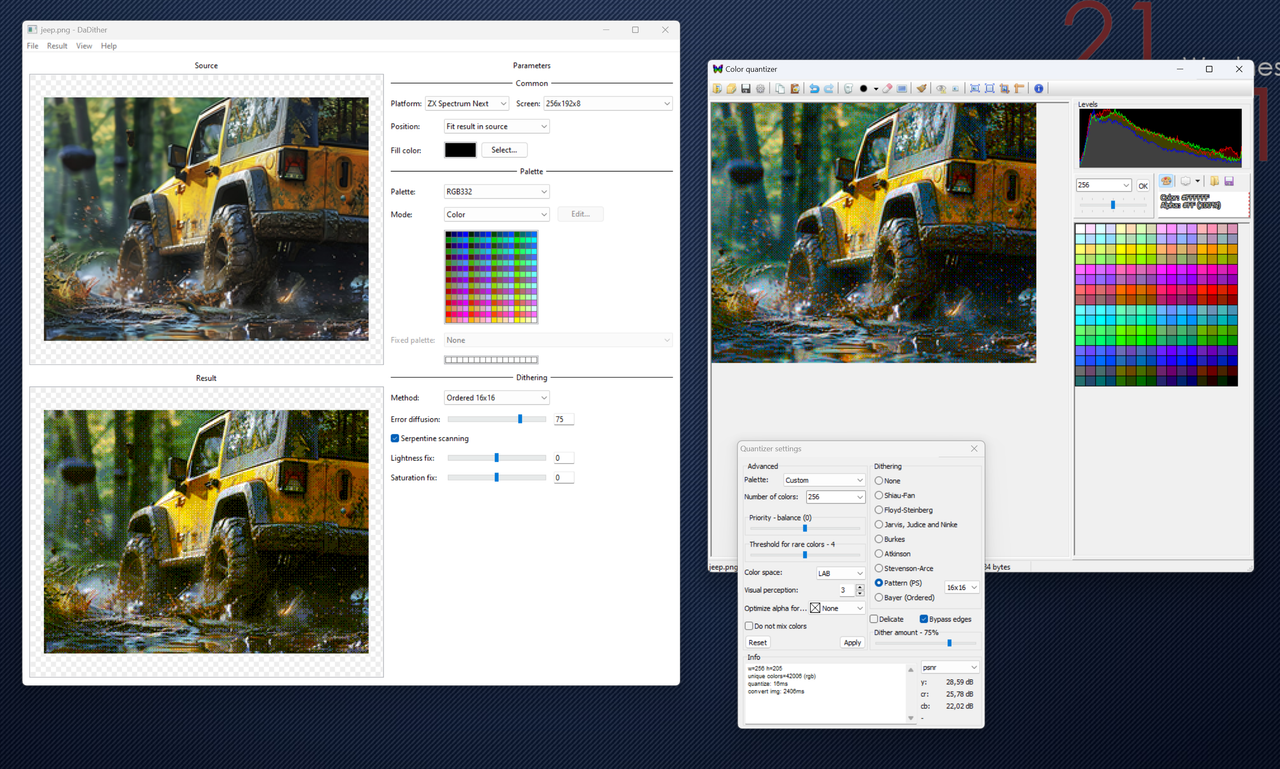Click the Reset button in Quantizer settings

tap(758, 642)
